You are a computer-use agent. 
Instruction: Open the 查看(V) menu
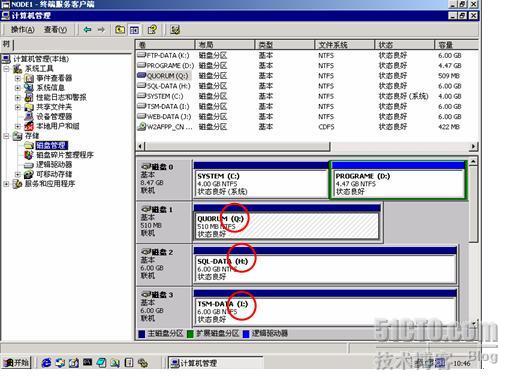click(x=55, y=30)
